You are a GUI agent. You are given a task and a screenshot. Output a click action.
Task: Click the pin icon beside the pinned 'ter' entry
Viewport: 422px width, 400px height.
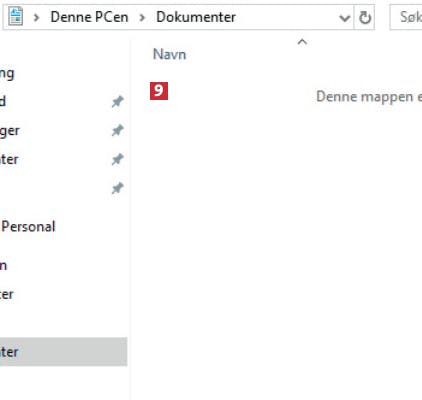click(x=118, y=159)
